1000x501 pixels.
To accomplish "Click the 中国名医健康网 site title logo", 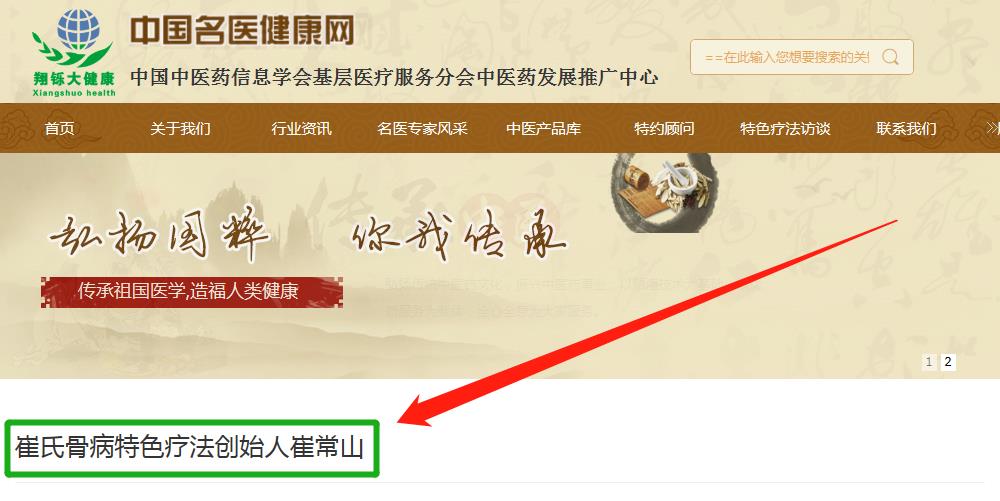I will click(x=242, y=31).
